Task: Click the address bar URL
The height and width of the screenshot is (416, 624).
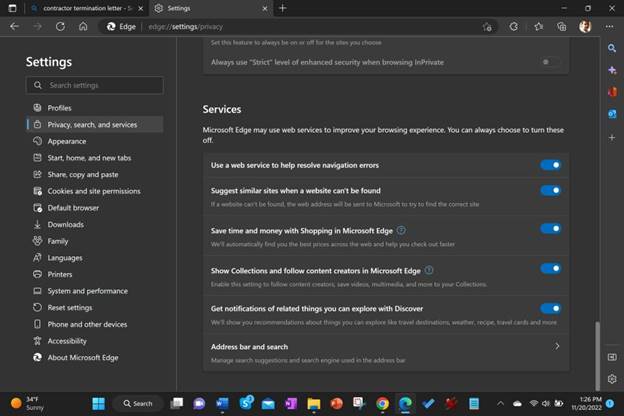Action: point(185,27)
